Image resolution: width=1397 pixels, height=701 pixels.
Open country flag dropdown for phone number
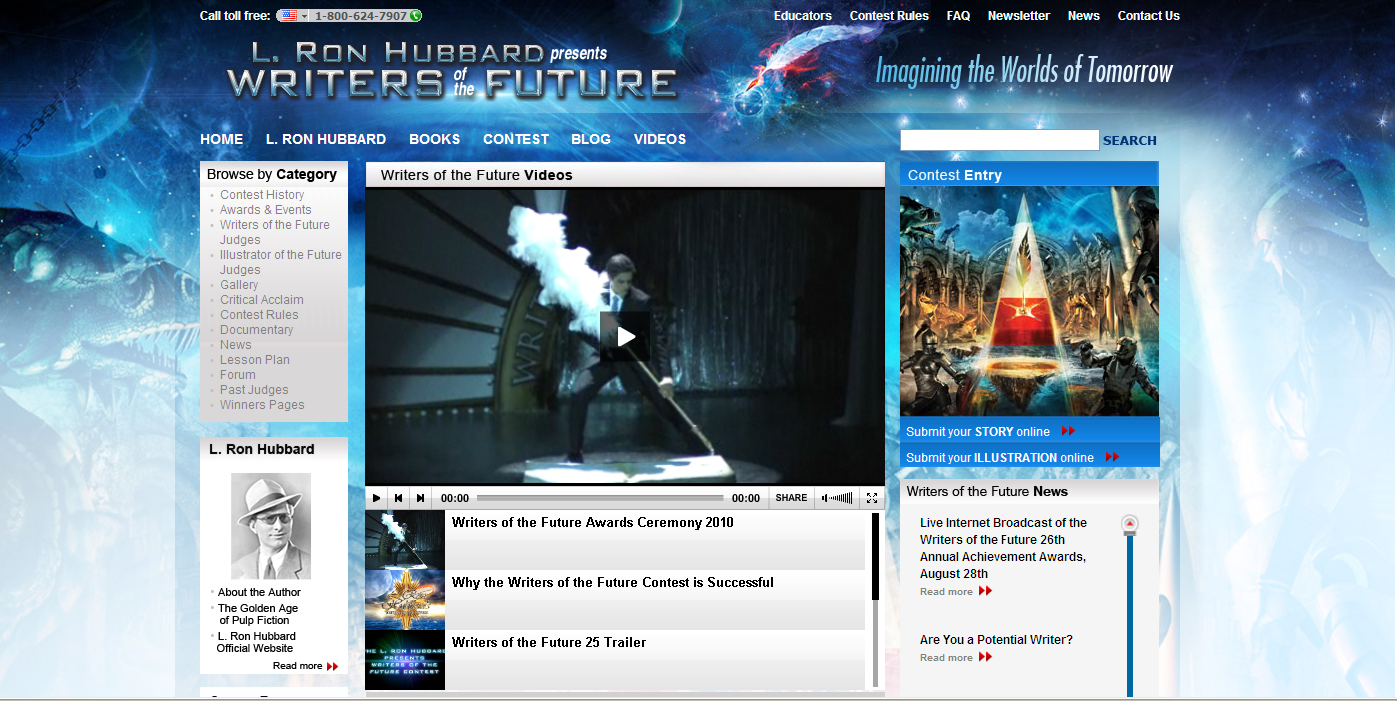tap(293, 16)
